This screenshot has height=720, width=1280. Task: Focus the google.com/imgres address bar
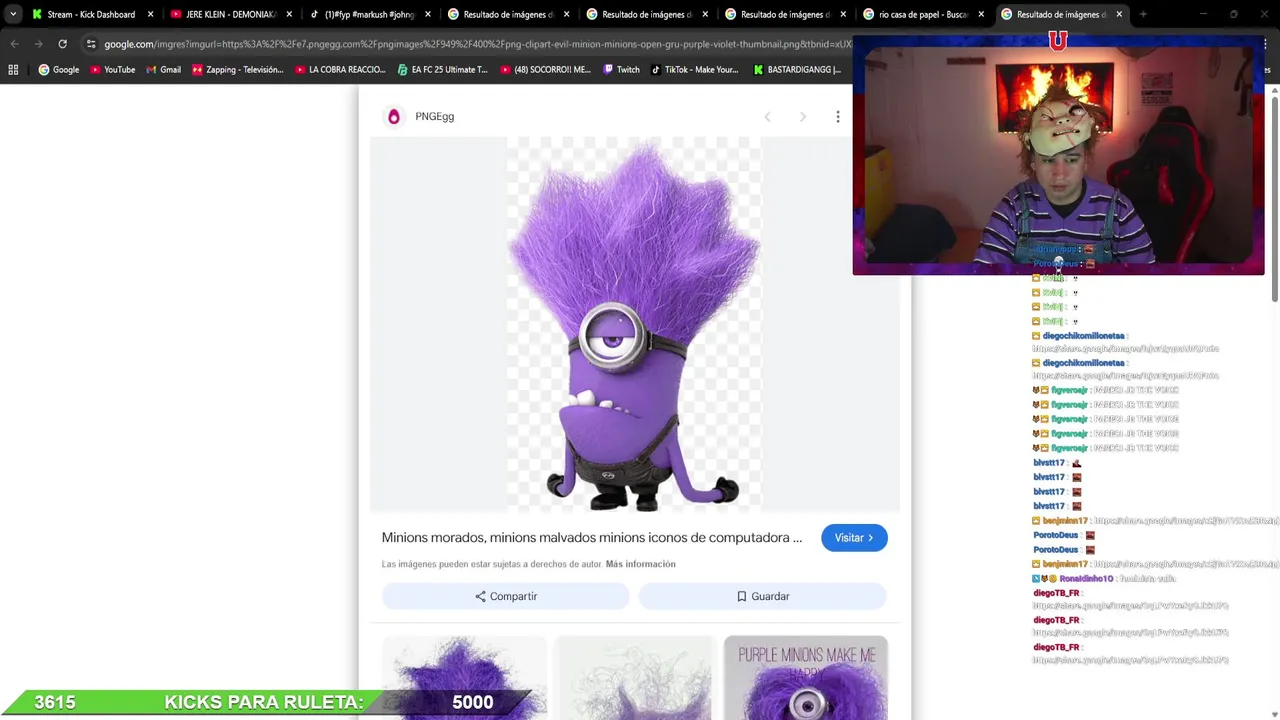pyautogui.click(x=478, y=44)
